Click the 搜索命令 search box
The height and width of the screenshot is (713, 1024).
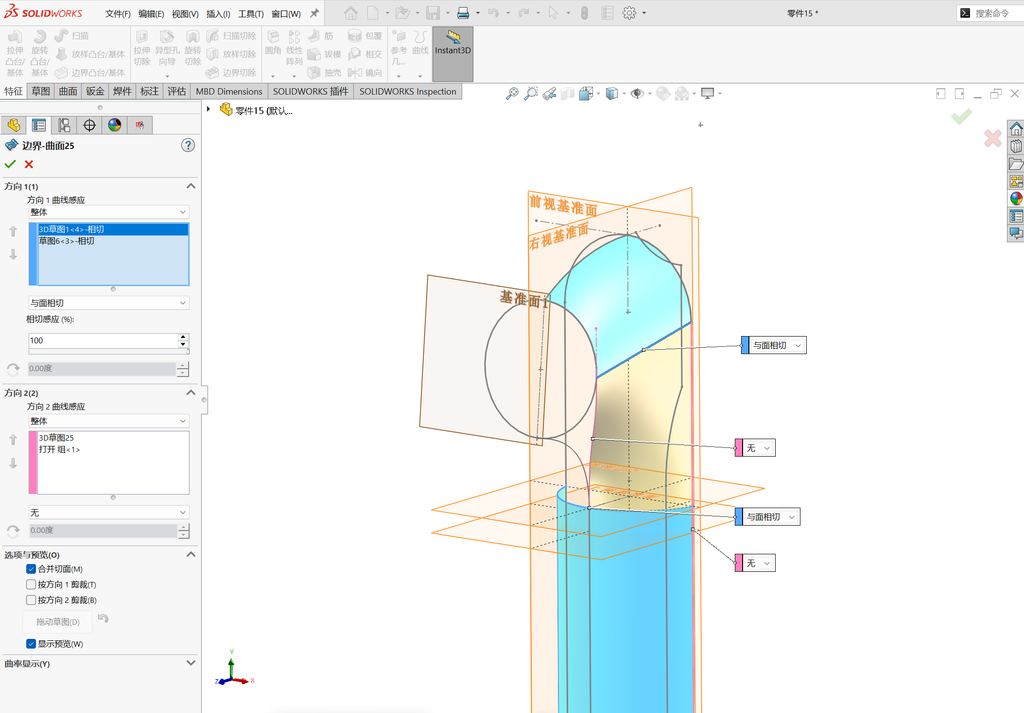click(990, 12)
